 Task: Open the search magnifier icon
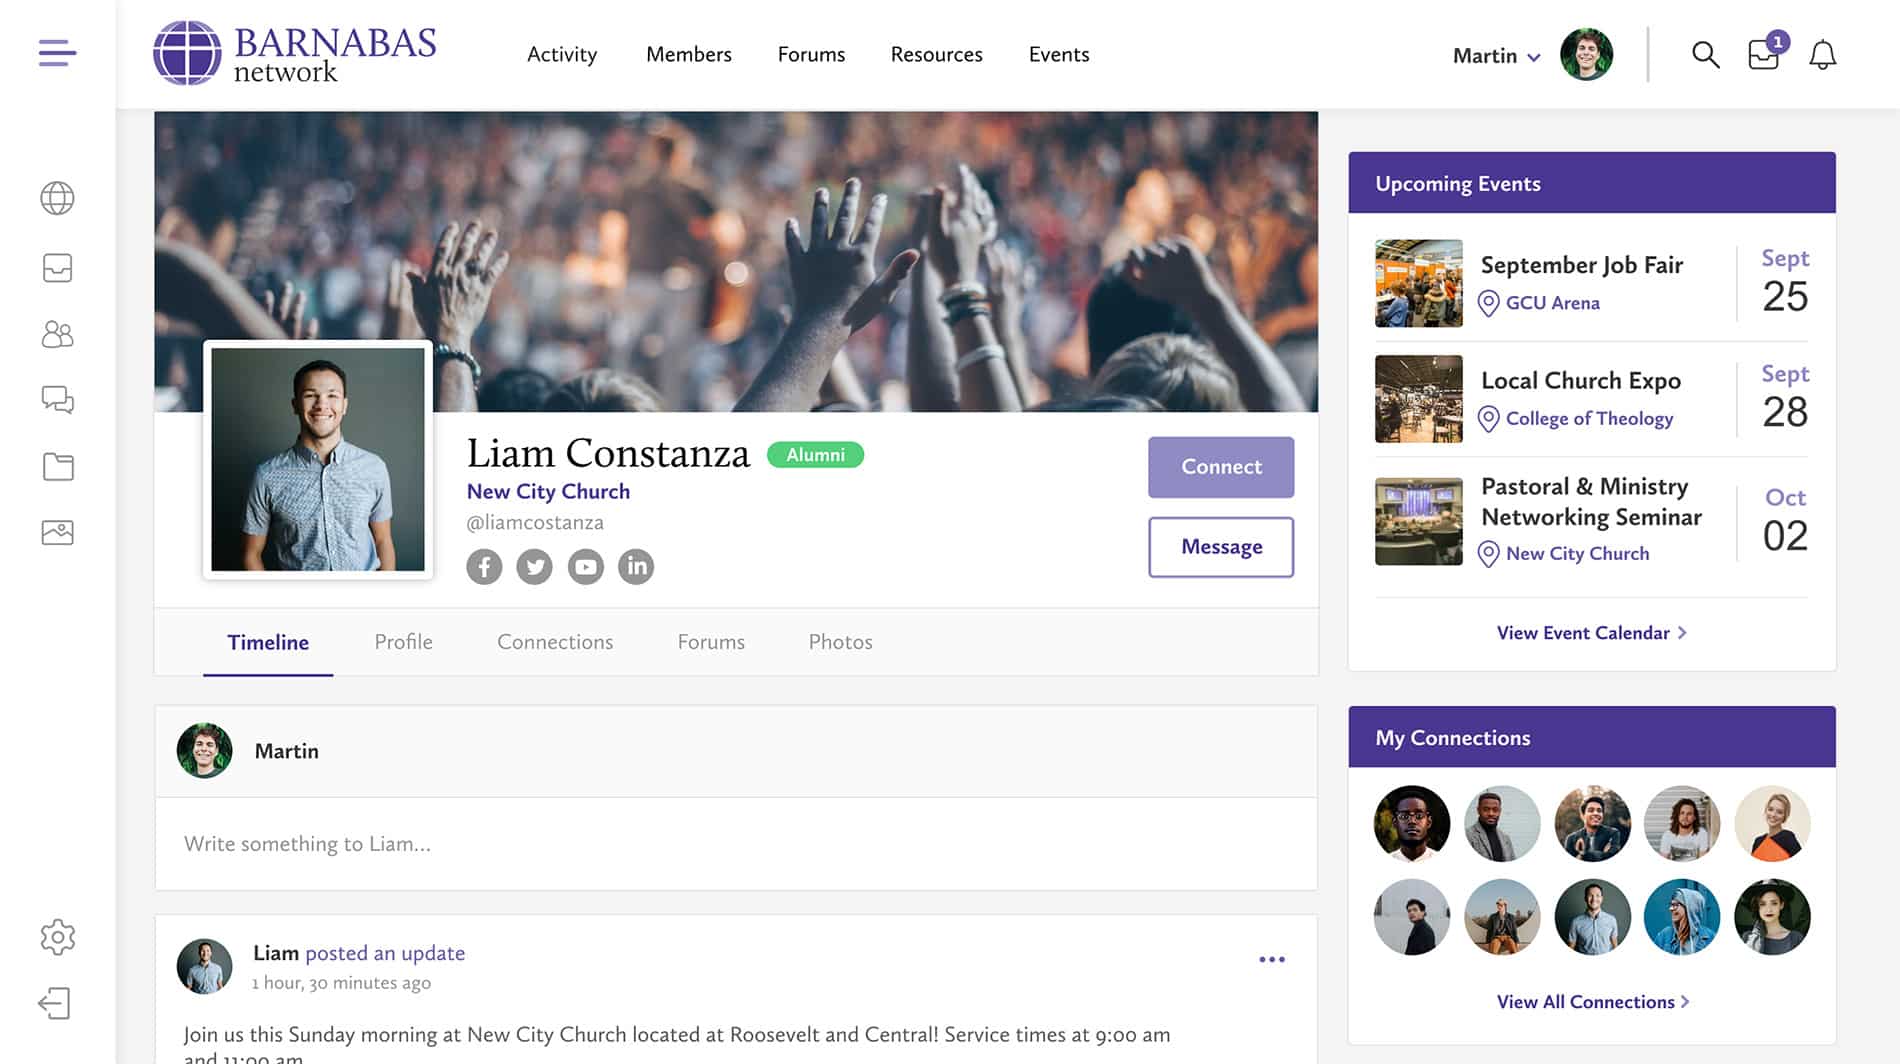pos(1705,55)
